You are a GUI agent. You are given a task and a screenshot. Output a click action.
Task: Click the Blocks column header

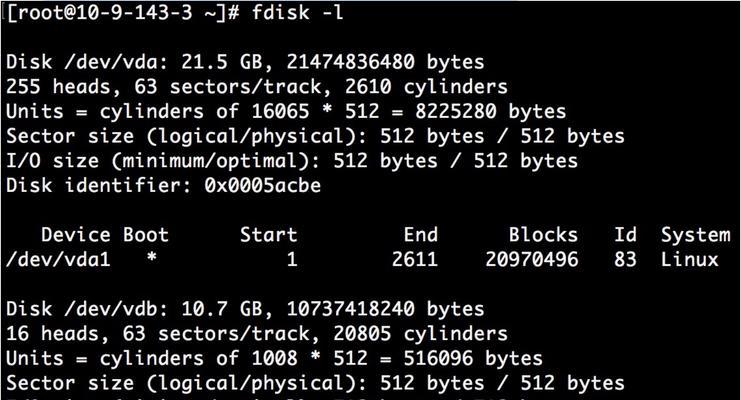543,235
